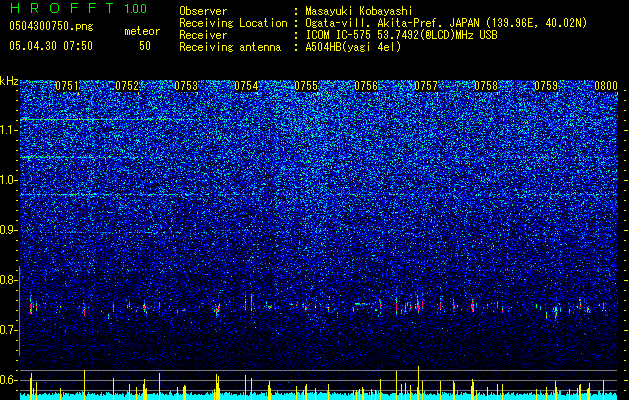Click the 0753 time marker

coord(186,86)
